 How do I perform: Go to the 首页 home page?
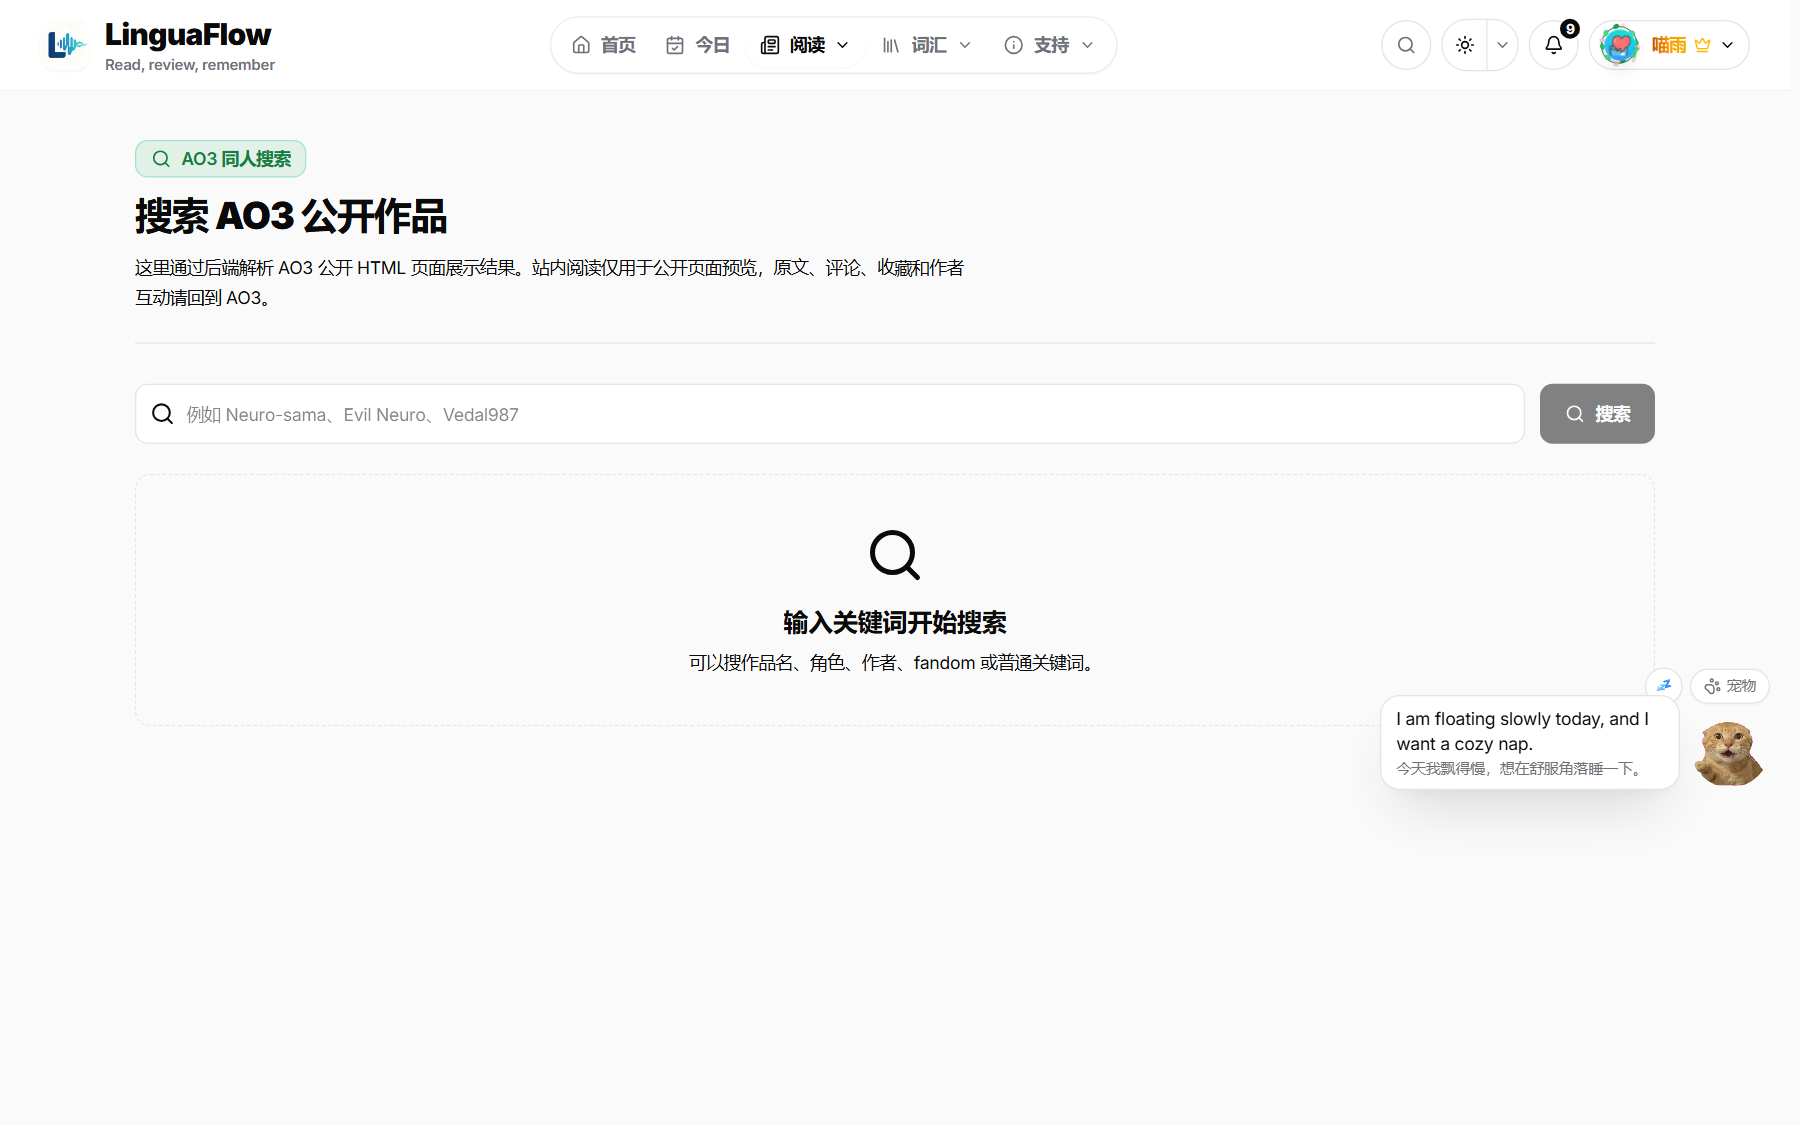604,45
